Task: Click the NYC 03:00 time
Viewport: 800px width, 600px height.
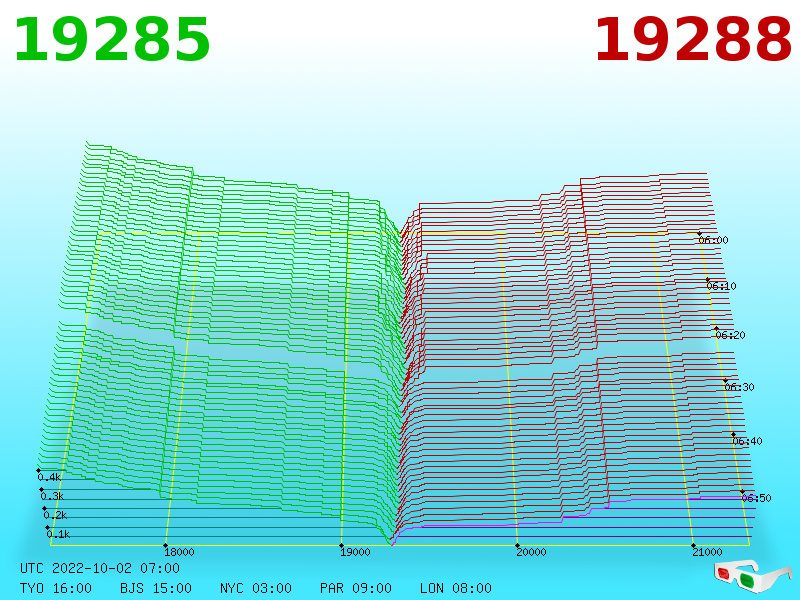Action: (256, 588)
